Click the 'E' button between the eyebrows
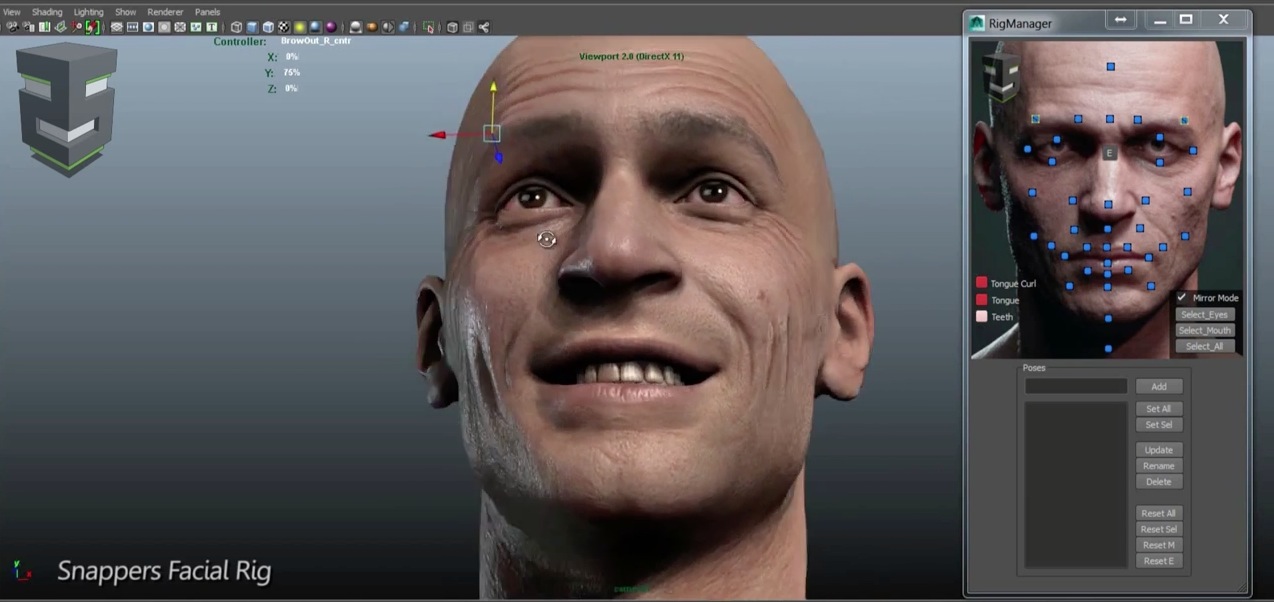The image size is (1274, 602). point(1109,153)
